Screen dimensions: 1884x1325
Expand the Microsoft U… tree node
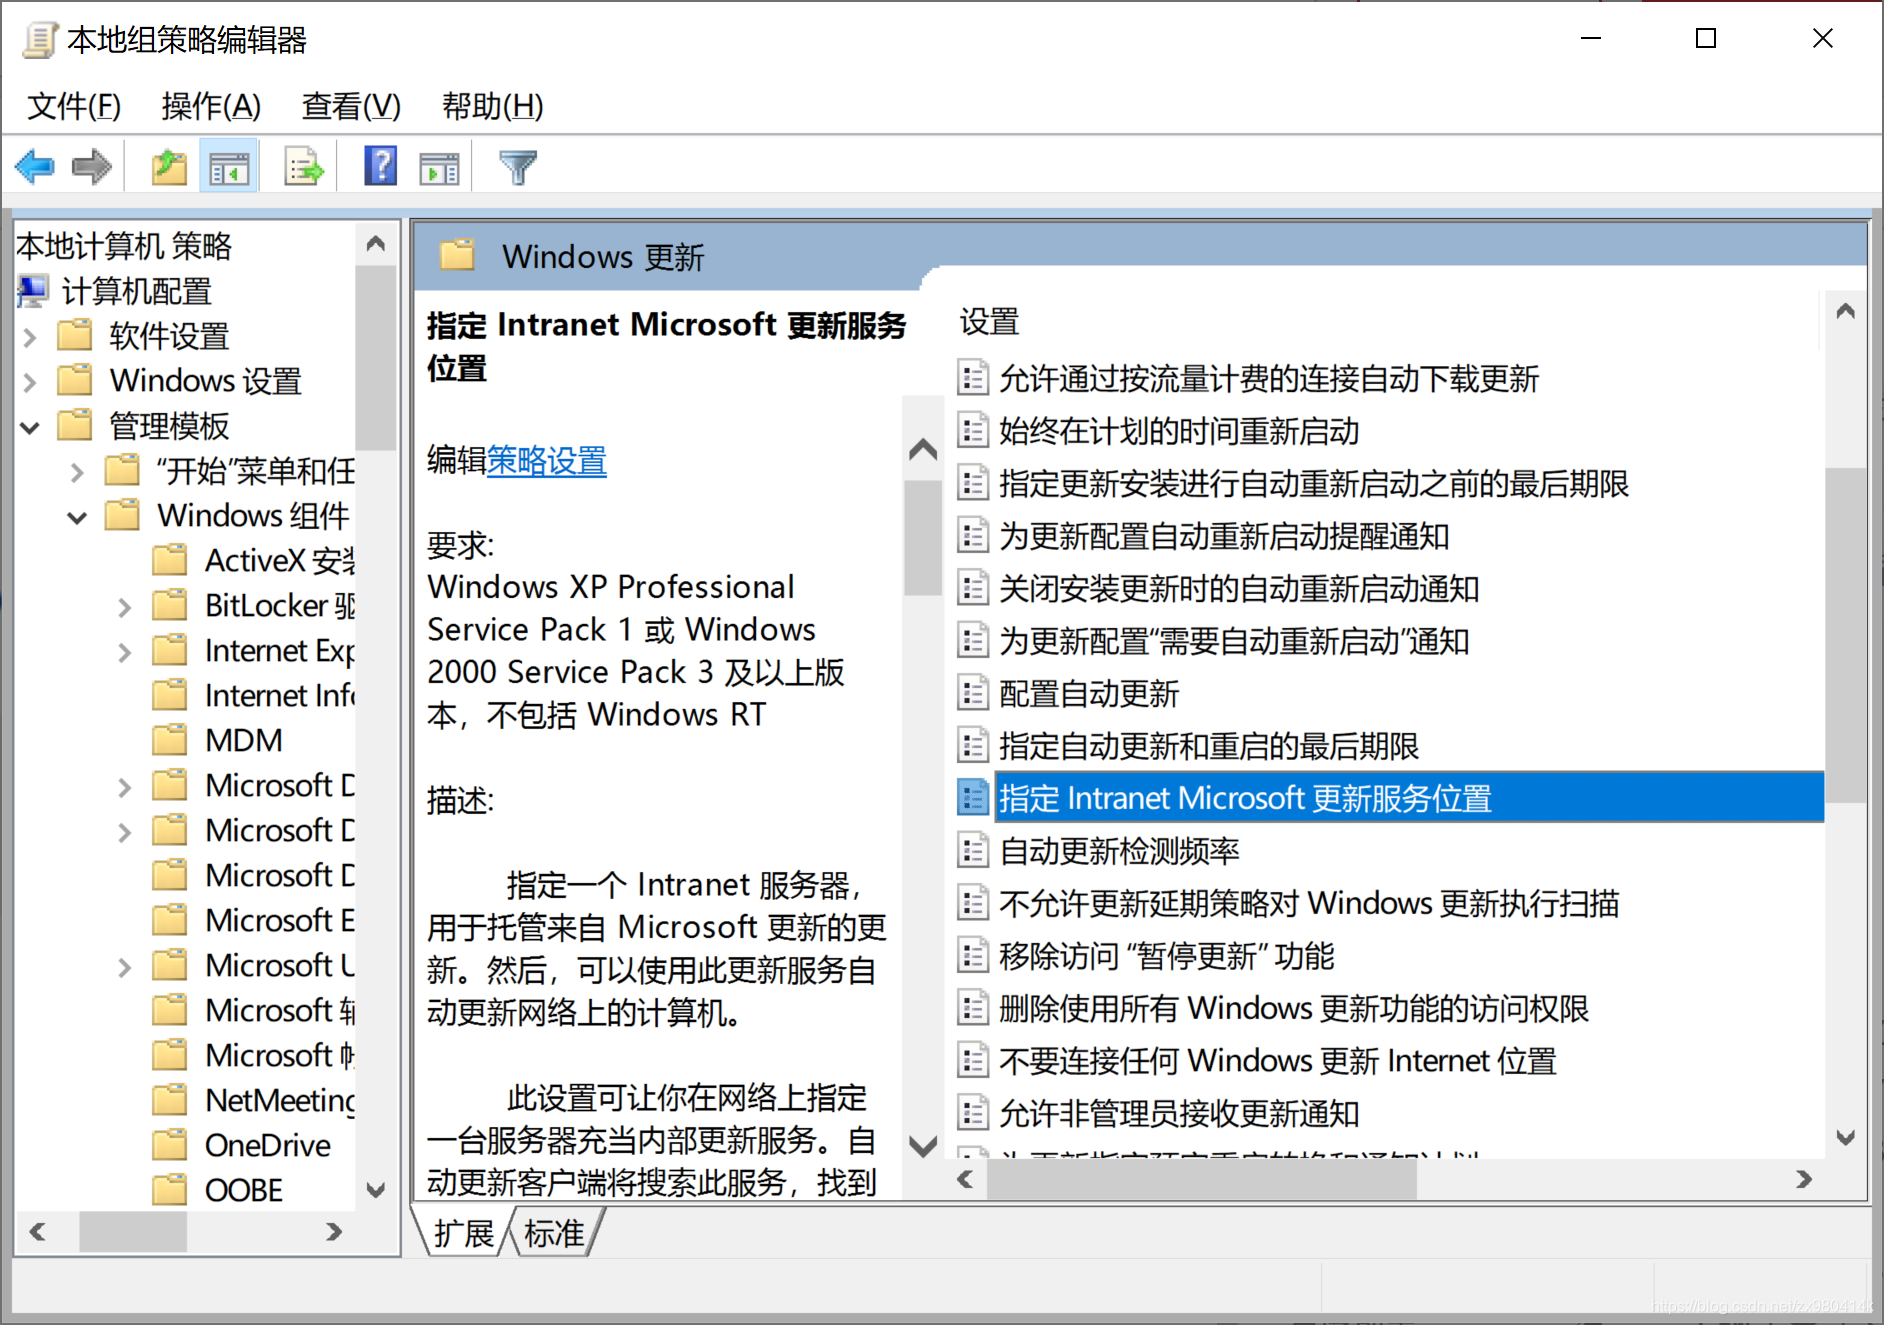pos(124,967)
